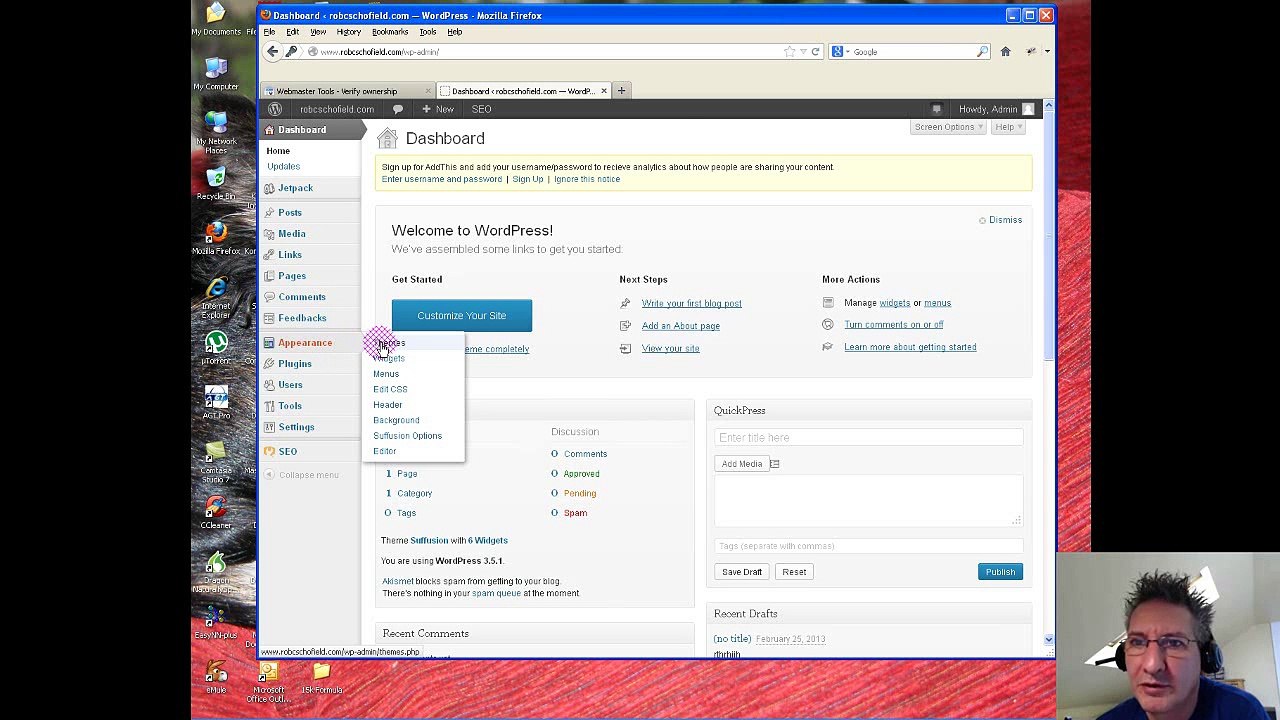Image resolution: width=1280 pixels, height=720 pixels.
Task: Collapse the WordPress admin menu
Action: pyautogui.click(x=301, y=475)
